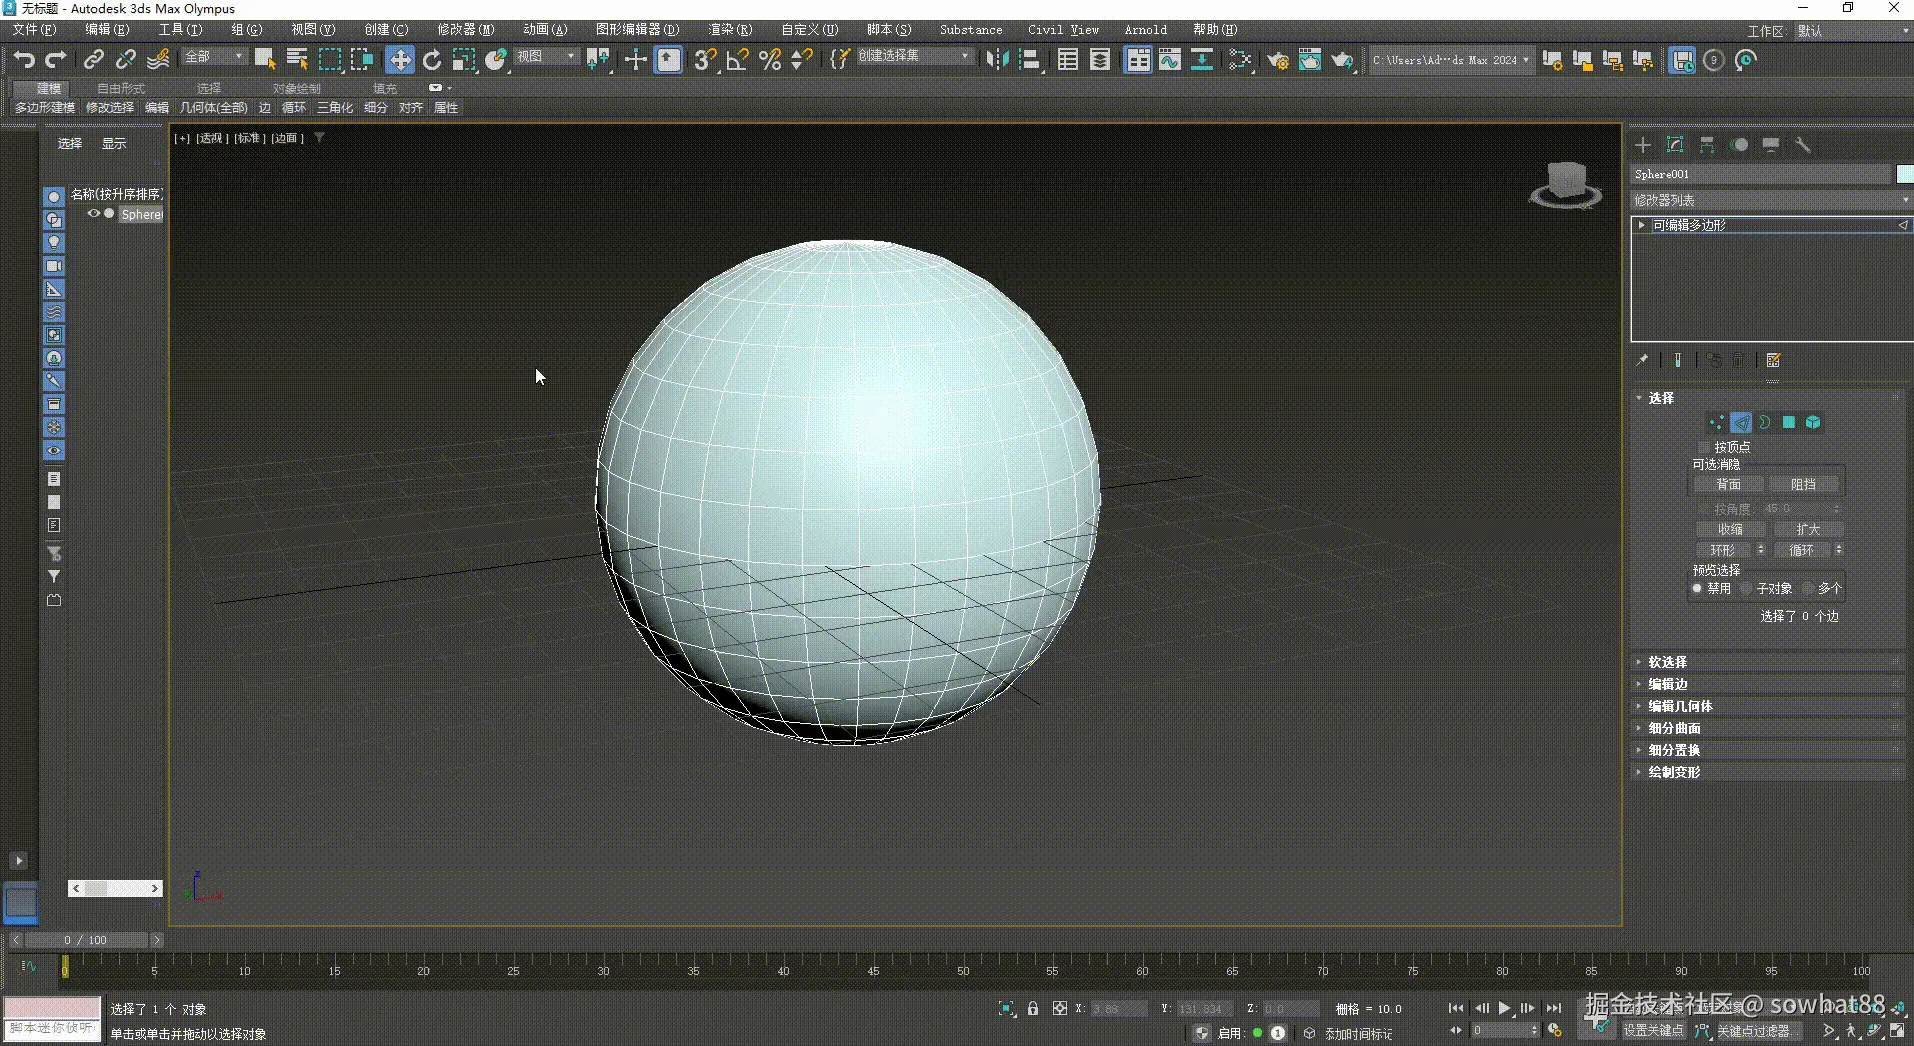Open the Utilities wrench panel
The width and height of the screenshot is (1914, 1046).
point(1803,145)
